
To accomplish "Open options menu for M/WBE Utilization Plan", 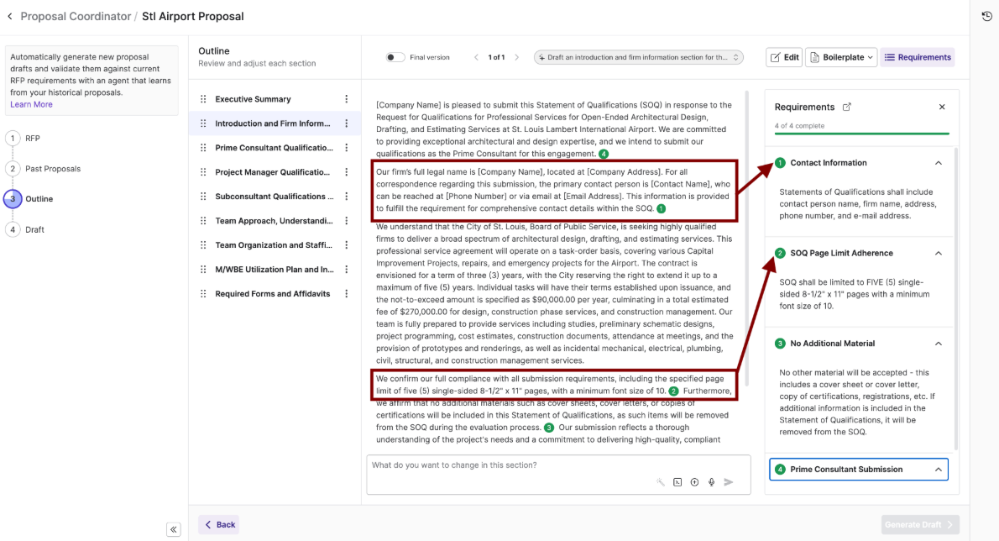I will (x=347, y=270).
